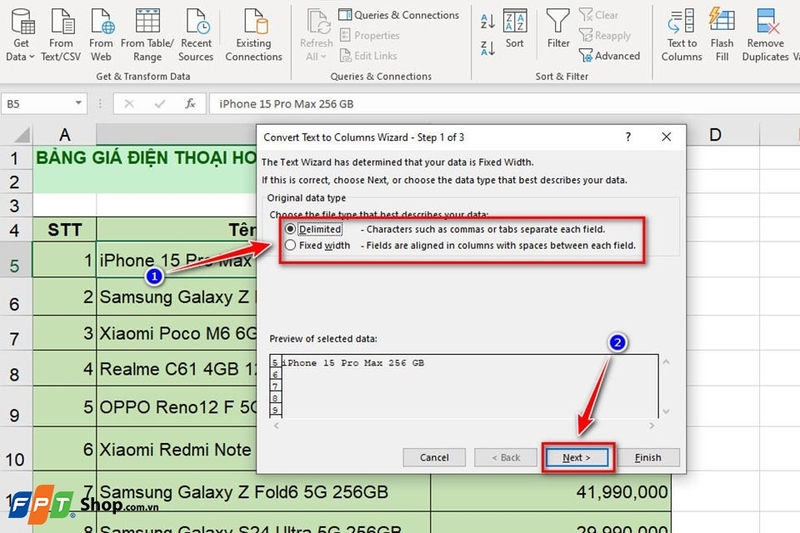This screenshot has width=800, height=533.
Task: Click the Properties command
Action: tap(370, 35)
